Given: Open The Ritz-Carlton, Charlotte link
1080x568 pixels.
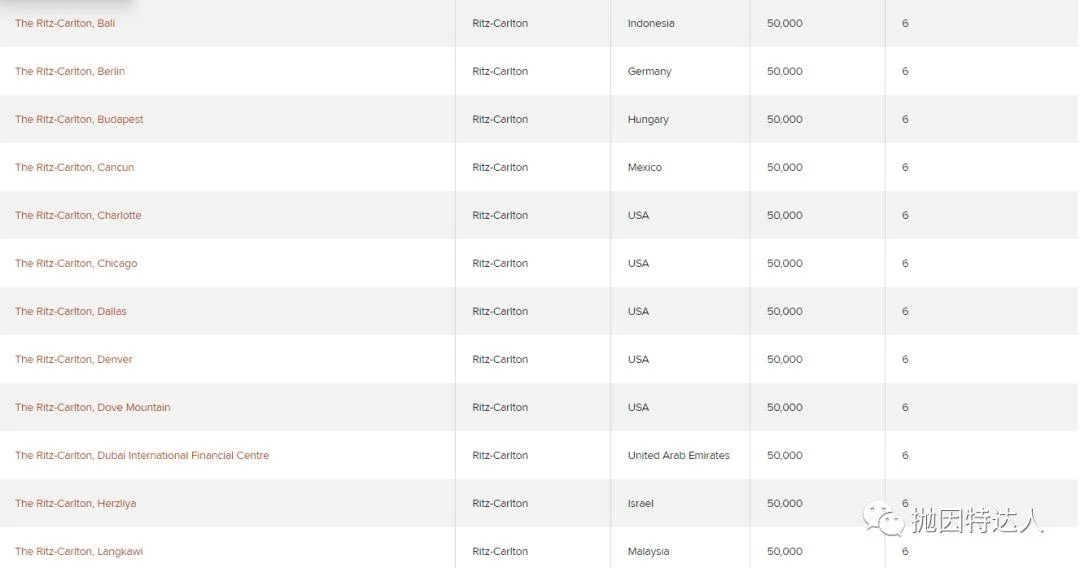Looking at the screenshot, I should click(79, 215).
